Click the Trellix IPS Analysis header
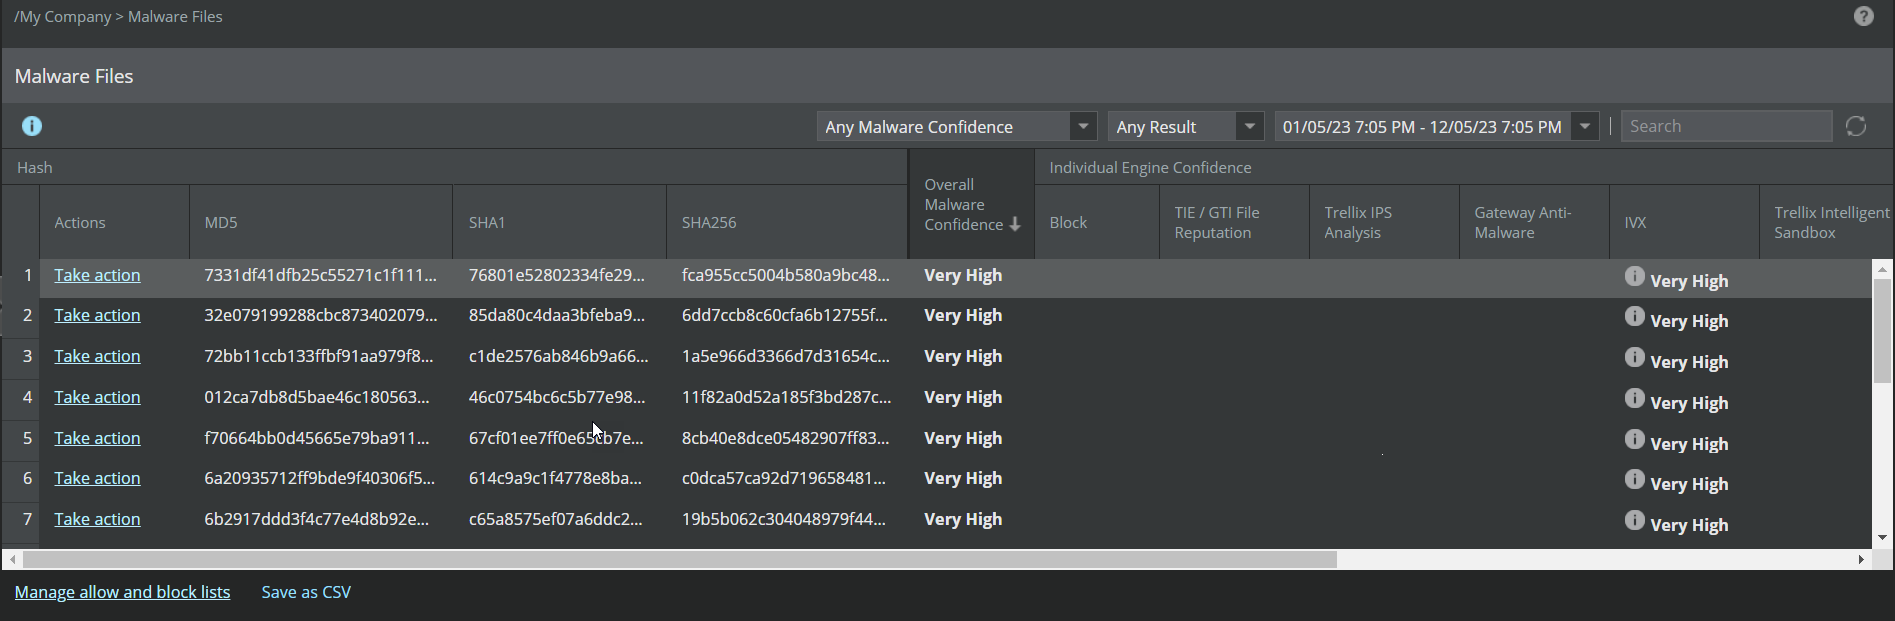Image resolution: width=1895 pixels, height=621 pixels. (x=1384, y=222)
